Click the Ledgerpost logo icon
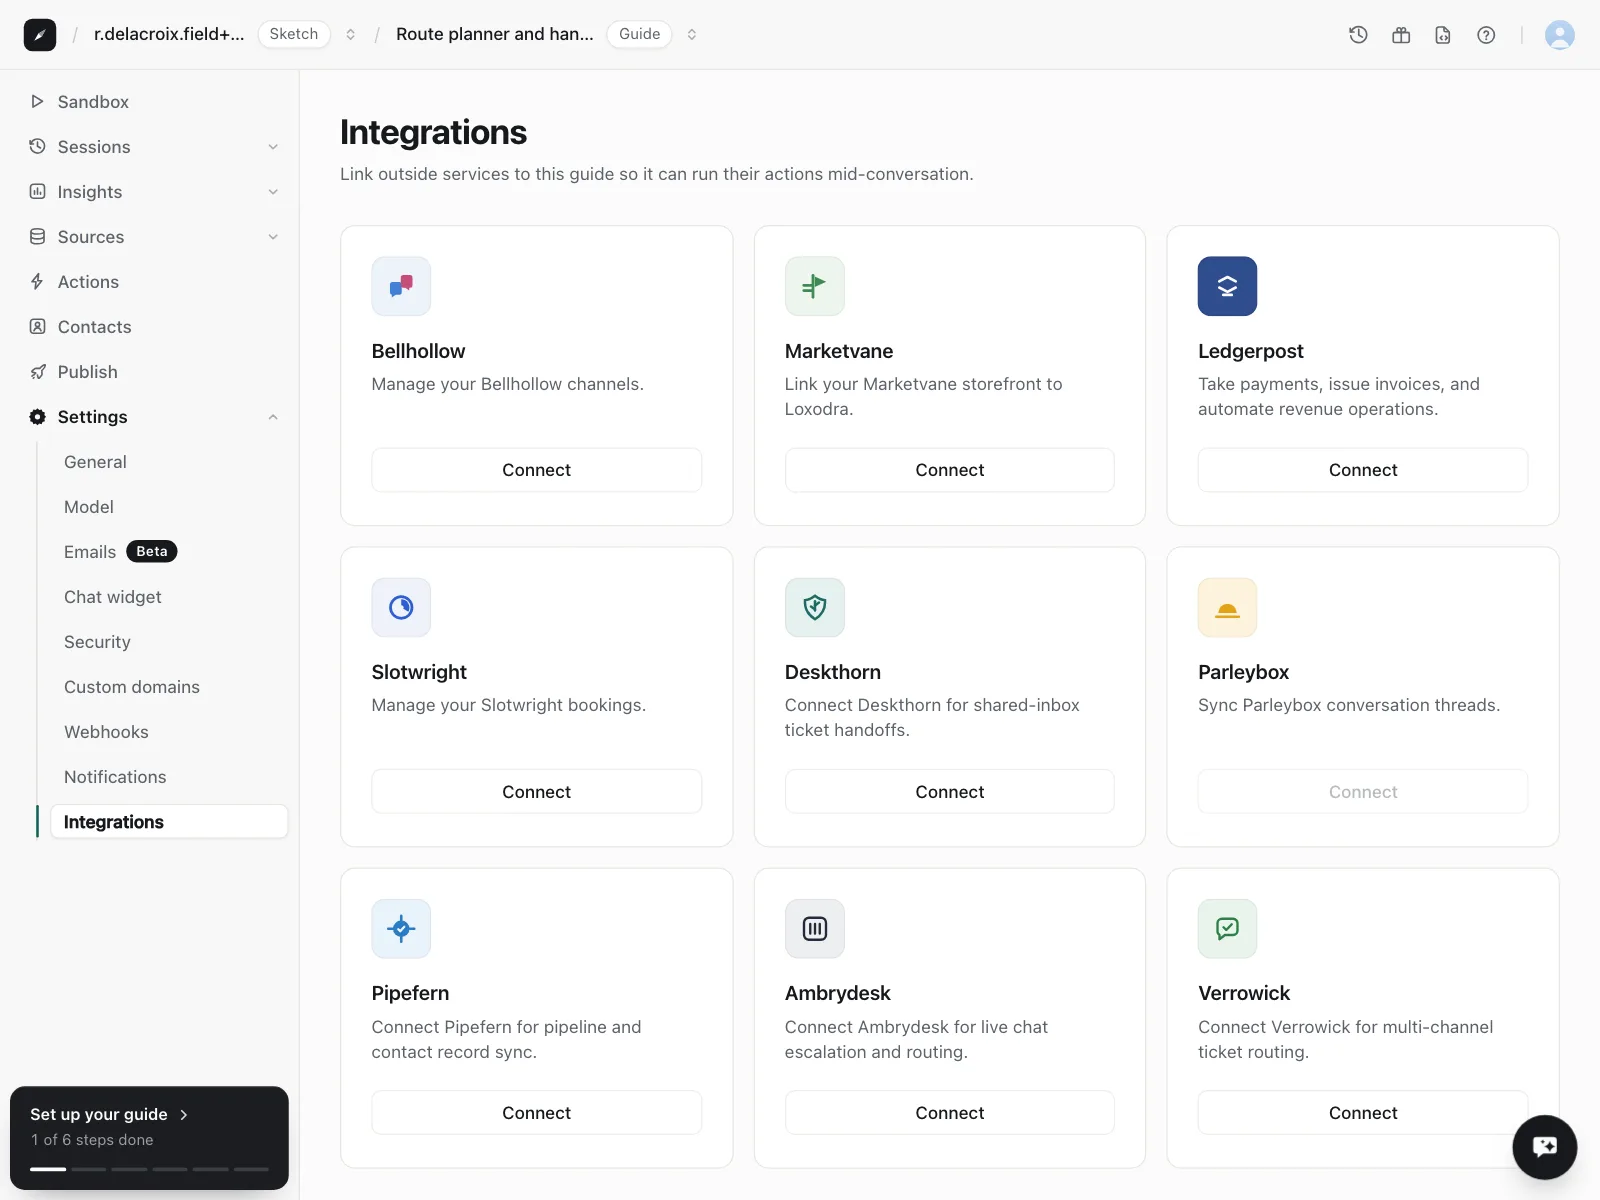This screenshot has height=1200, width=1600. 1227,286
